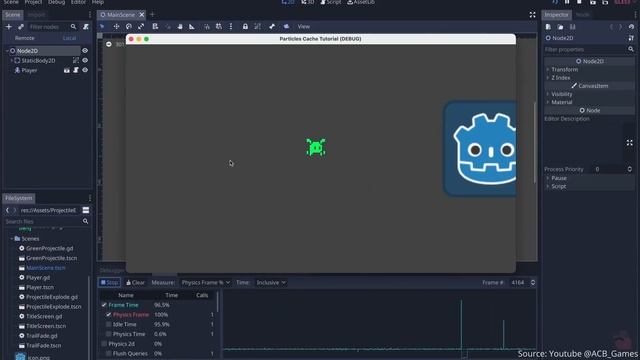640x360 pixels.
Task: Switch scene tree to Local
Action: click(69, 38)
